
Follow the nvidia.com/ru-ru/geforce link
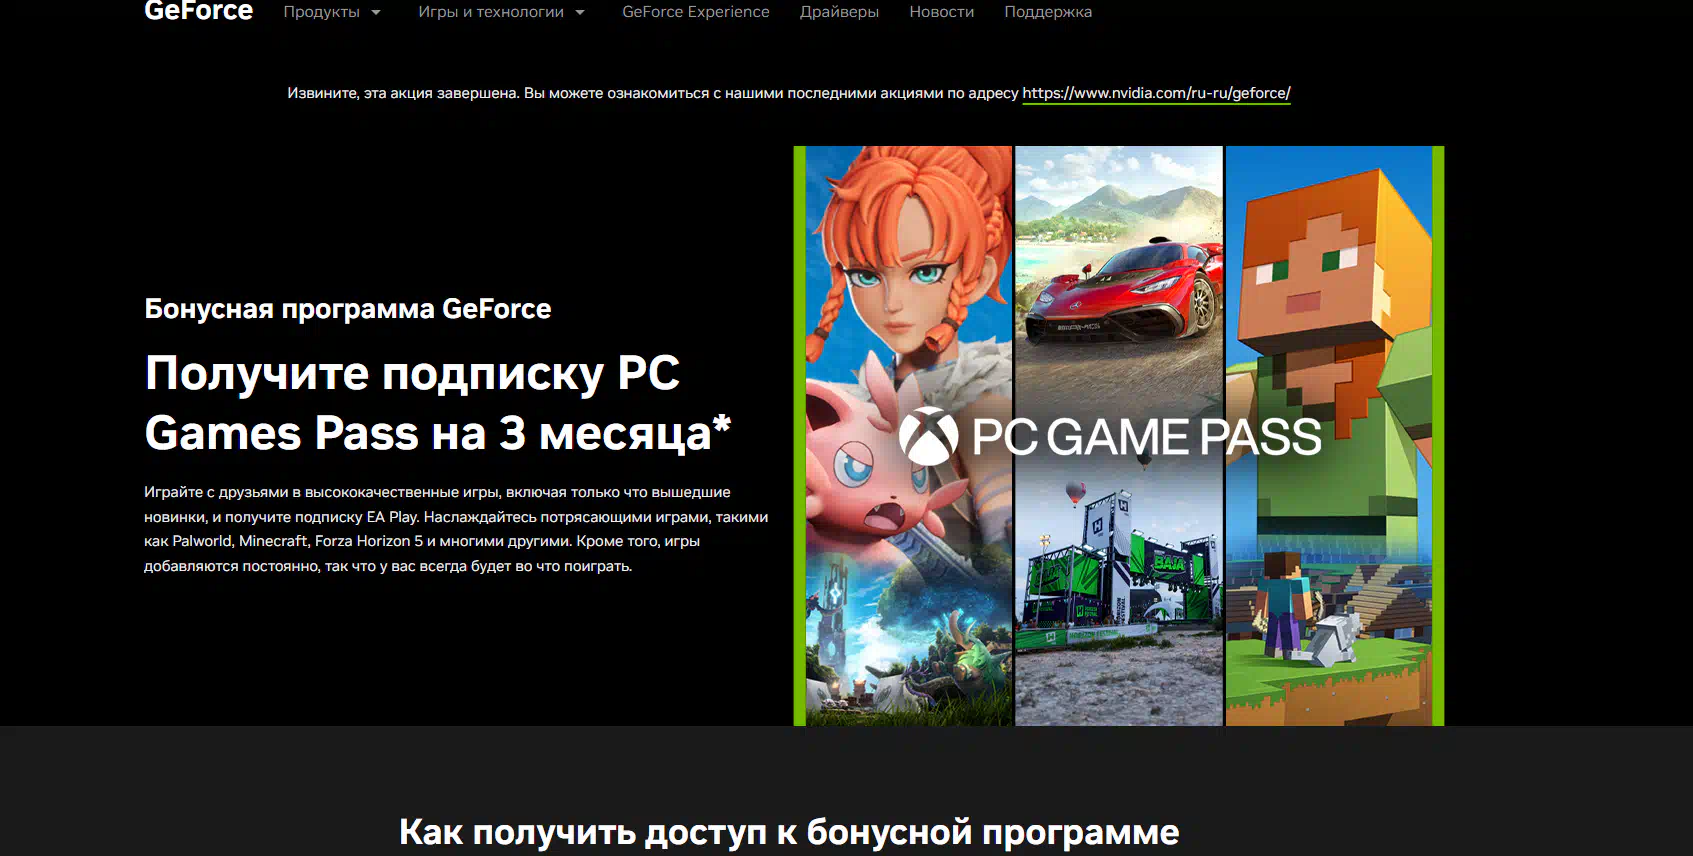tap(1156, 93)
